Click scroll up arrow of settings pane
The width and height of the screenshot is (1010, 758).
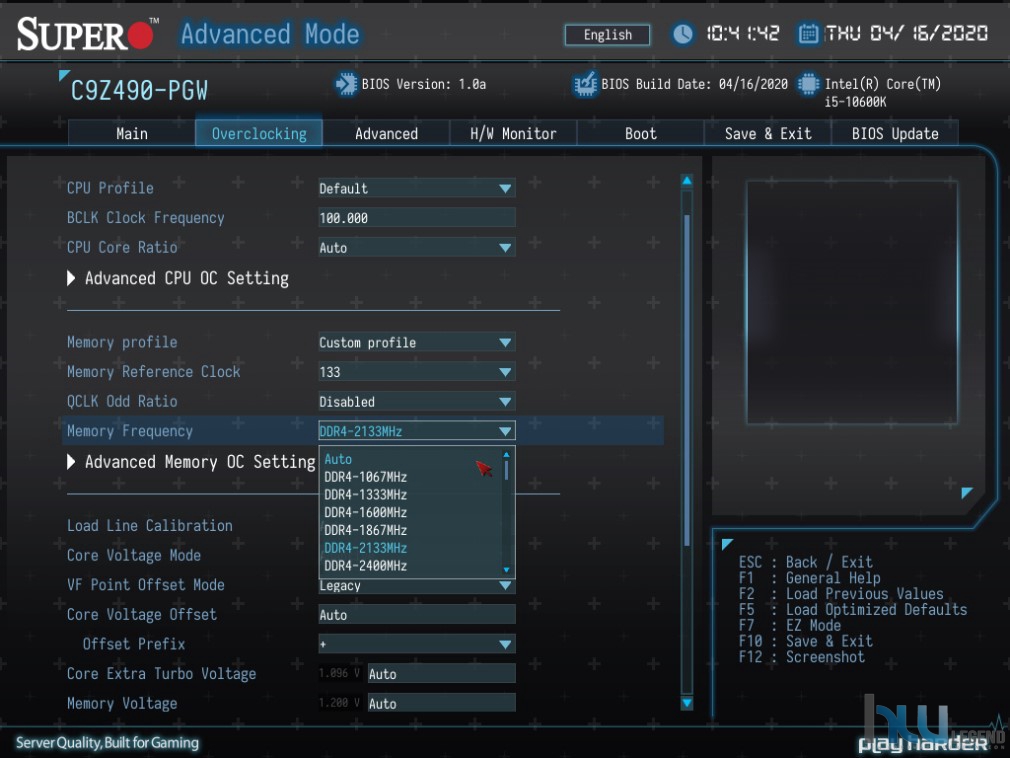687,180
